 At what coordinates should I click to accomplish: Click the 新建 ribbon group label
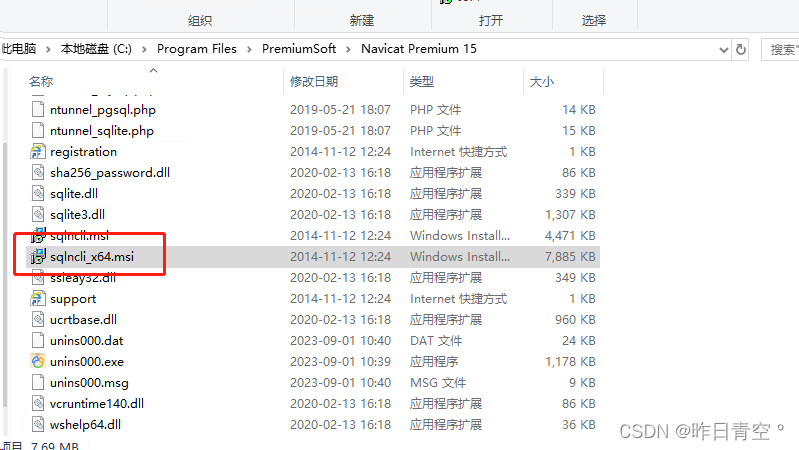pos(362,20)
